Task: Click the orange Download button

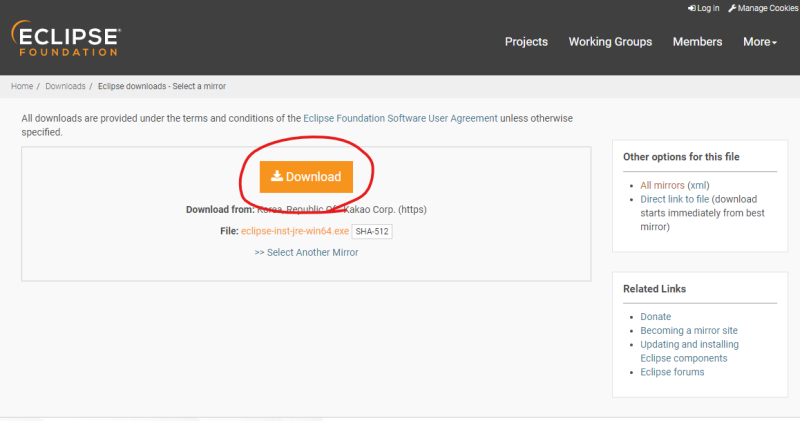Action: tap(306, 177)
